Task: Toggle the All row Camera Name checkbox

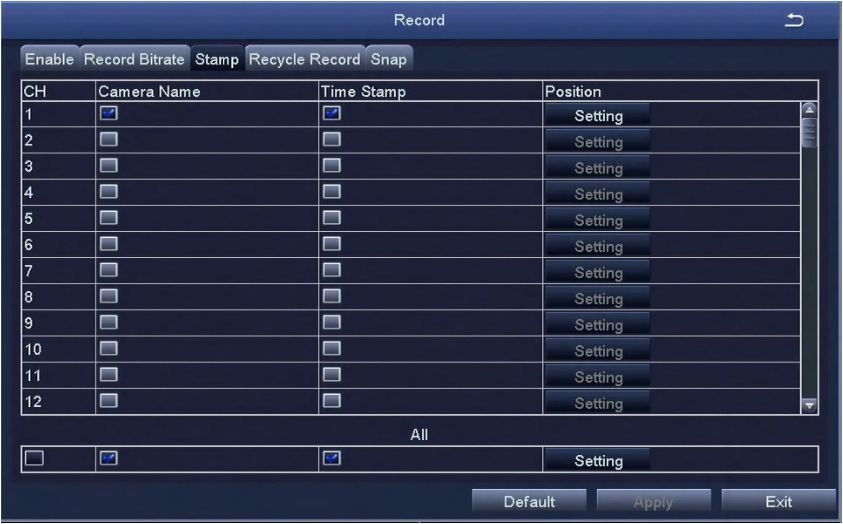Action: (108, 459)
